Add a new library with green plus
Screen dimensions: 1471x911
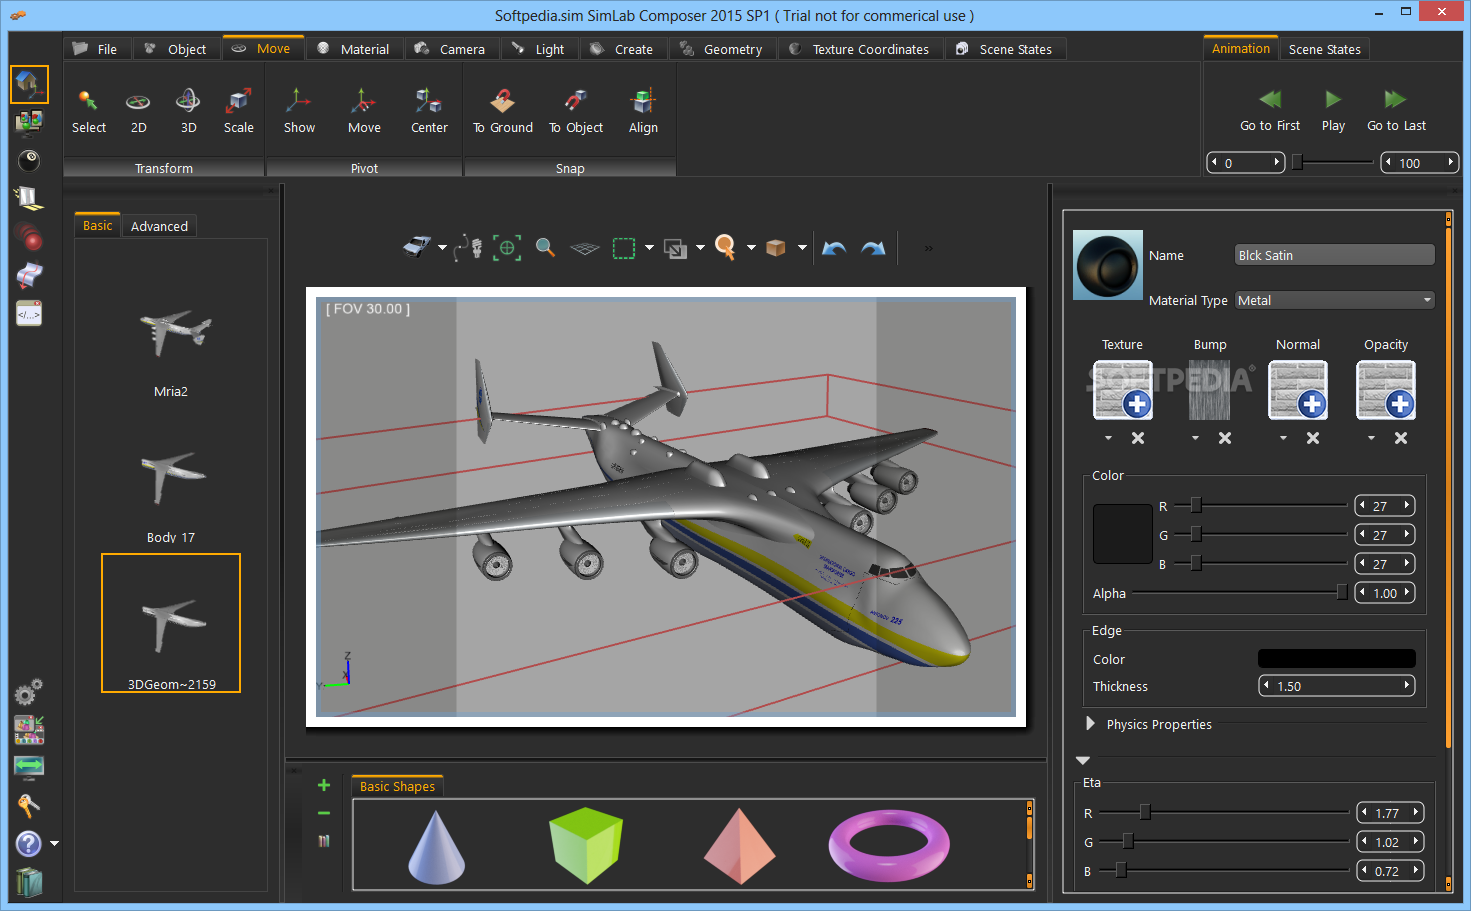(x=324, y=785)
